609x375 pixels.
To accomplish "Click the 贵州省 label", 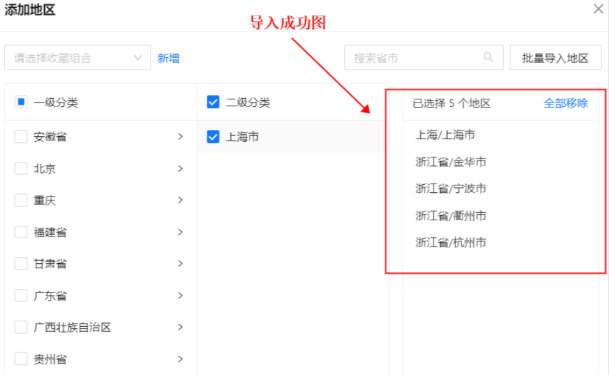I will 50,359.
